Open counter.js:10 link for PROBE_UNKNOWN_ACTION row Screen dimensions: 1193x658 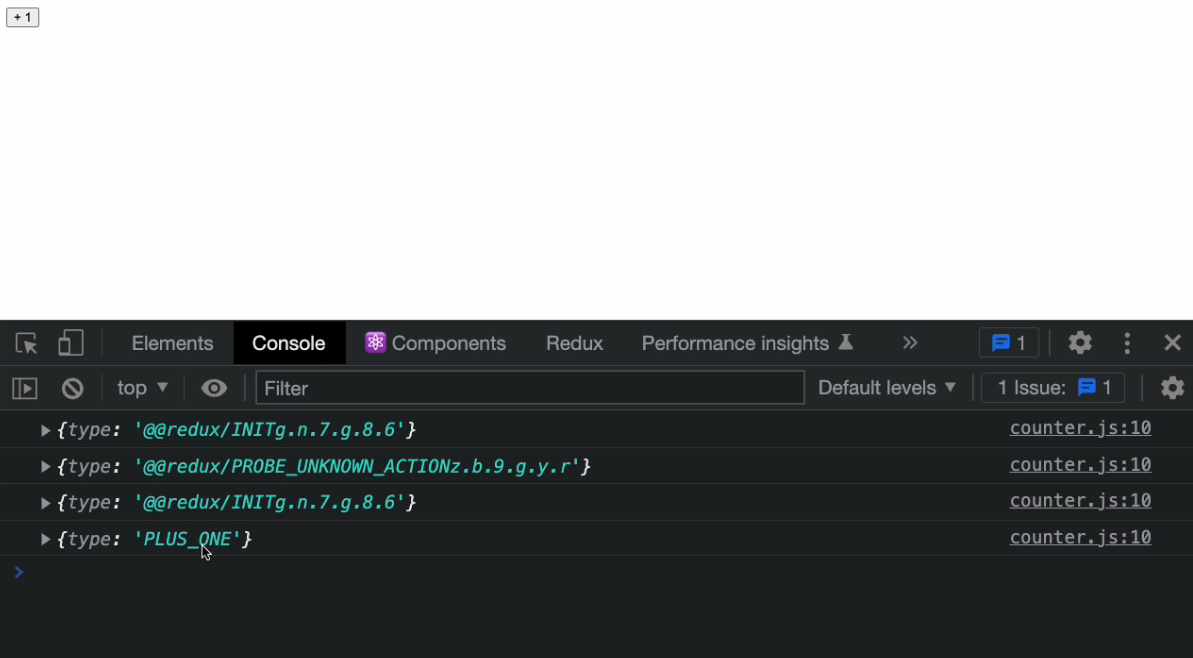click(x=1080, y=465)
